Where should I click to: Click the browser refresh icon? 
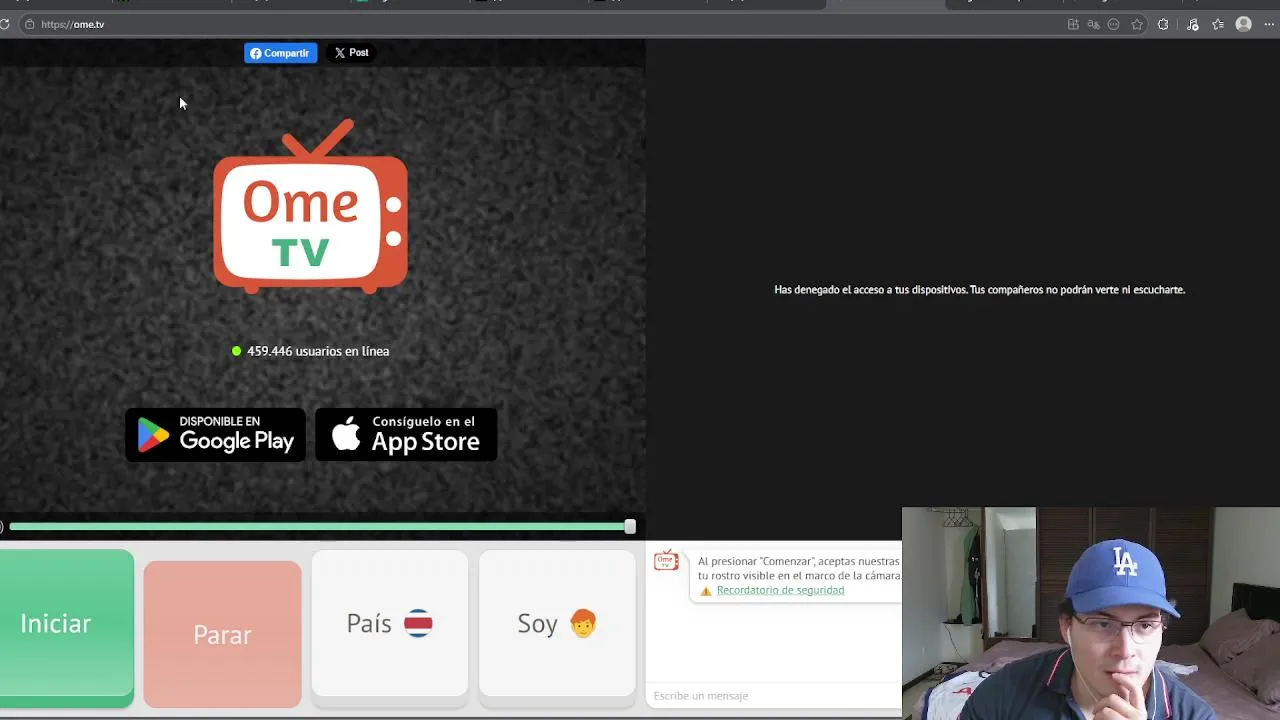coord(4,24)
